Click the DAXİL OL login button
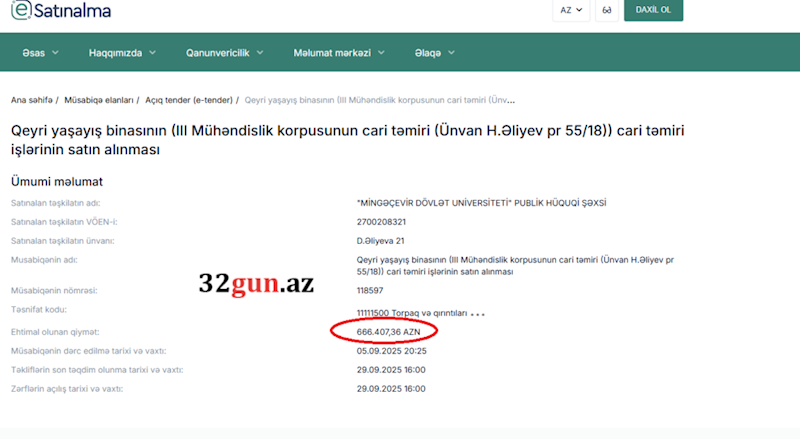This screenshot has height=439, width=800. click(653, 10)
